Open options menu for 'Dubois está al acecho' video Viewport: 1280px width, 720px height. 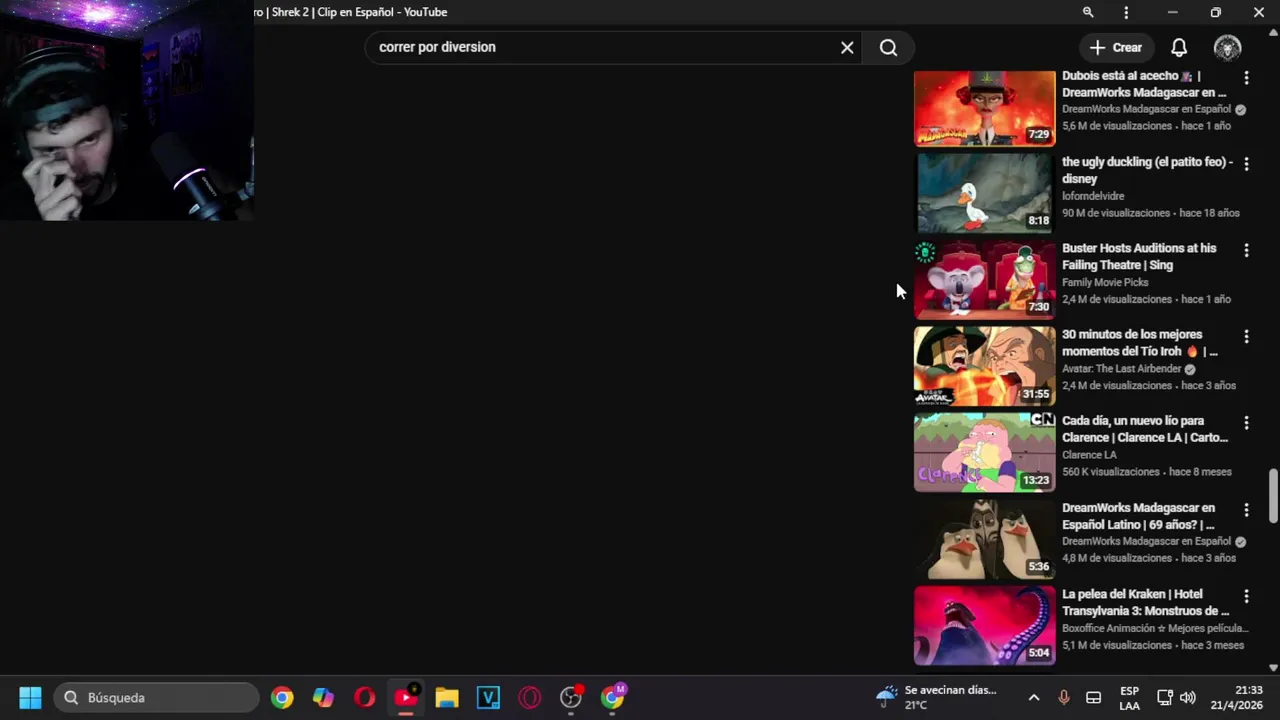click(x=1246, y=77)
